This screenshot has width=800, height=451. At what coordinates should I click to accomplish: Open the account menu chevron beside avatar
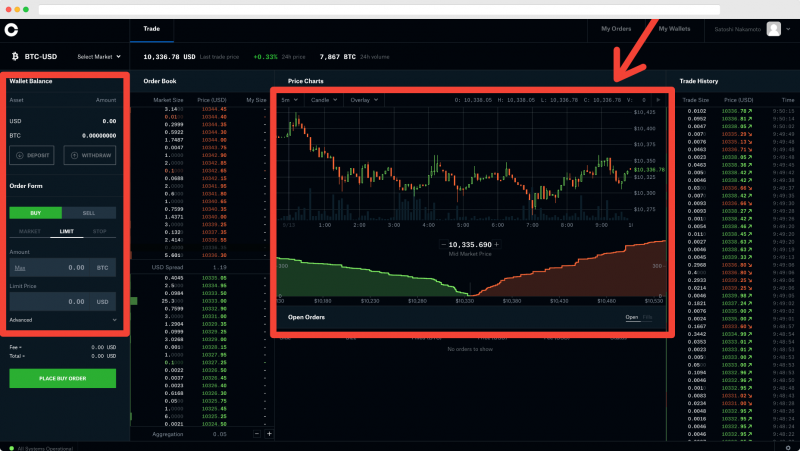788,29
